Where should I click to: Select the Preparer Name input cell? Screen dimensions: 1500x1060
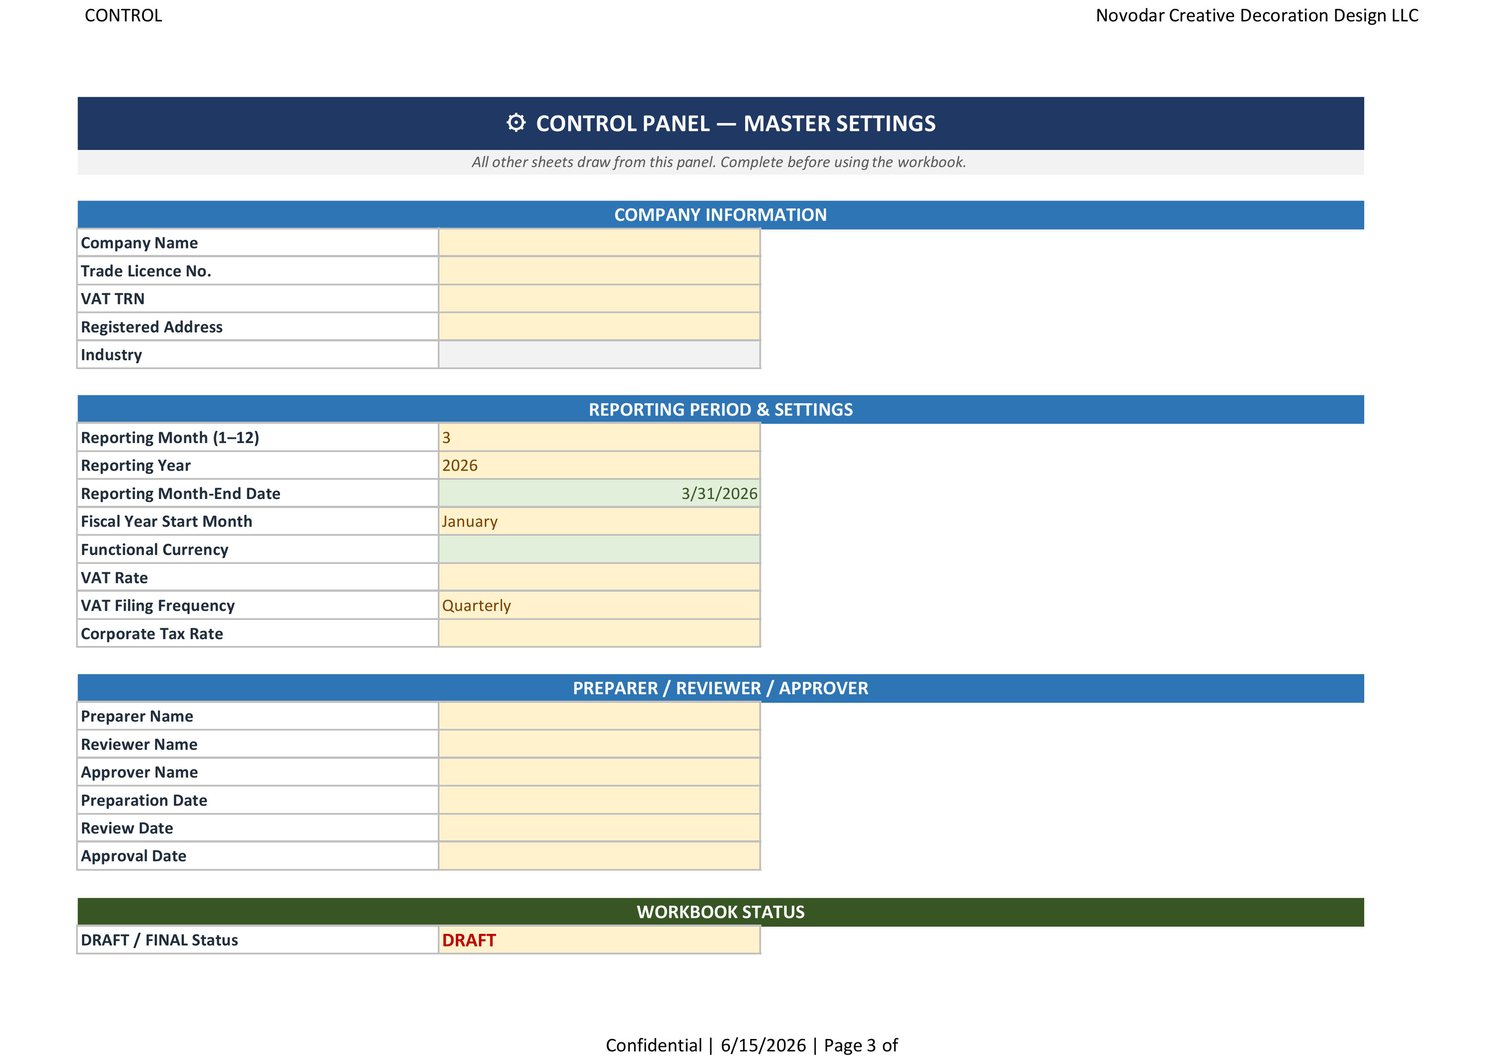click(599, 717)
